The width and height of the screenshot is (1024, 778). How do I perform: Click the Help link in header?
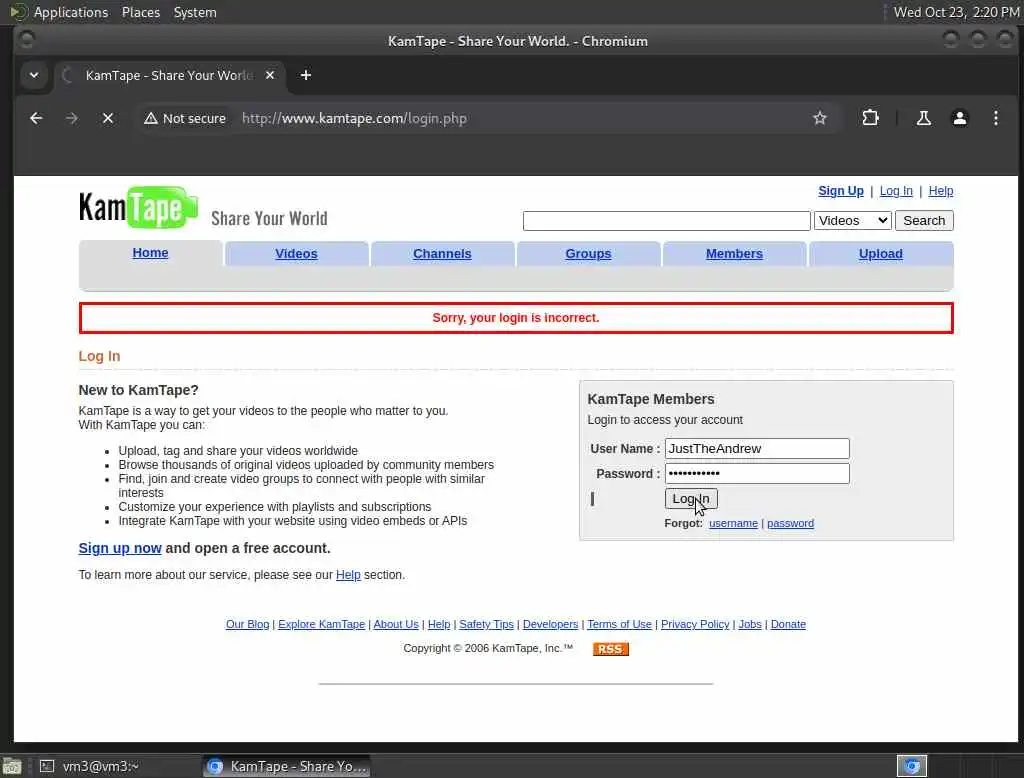click(x=940, y=191)
